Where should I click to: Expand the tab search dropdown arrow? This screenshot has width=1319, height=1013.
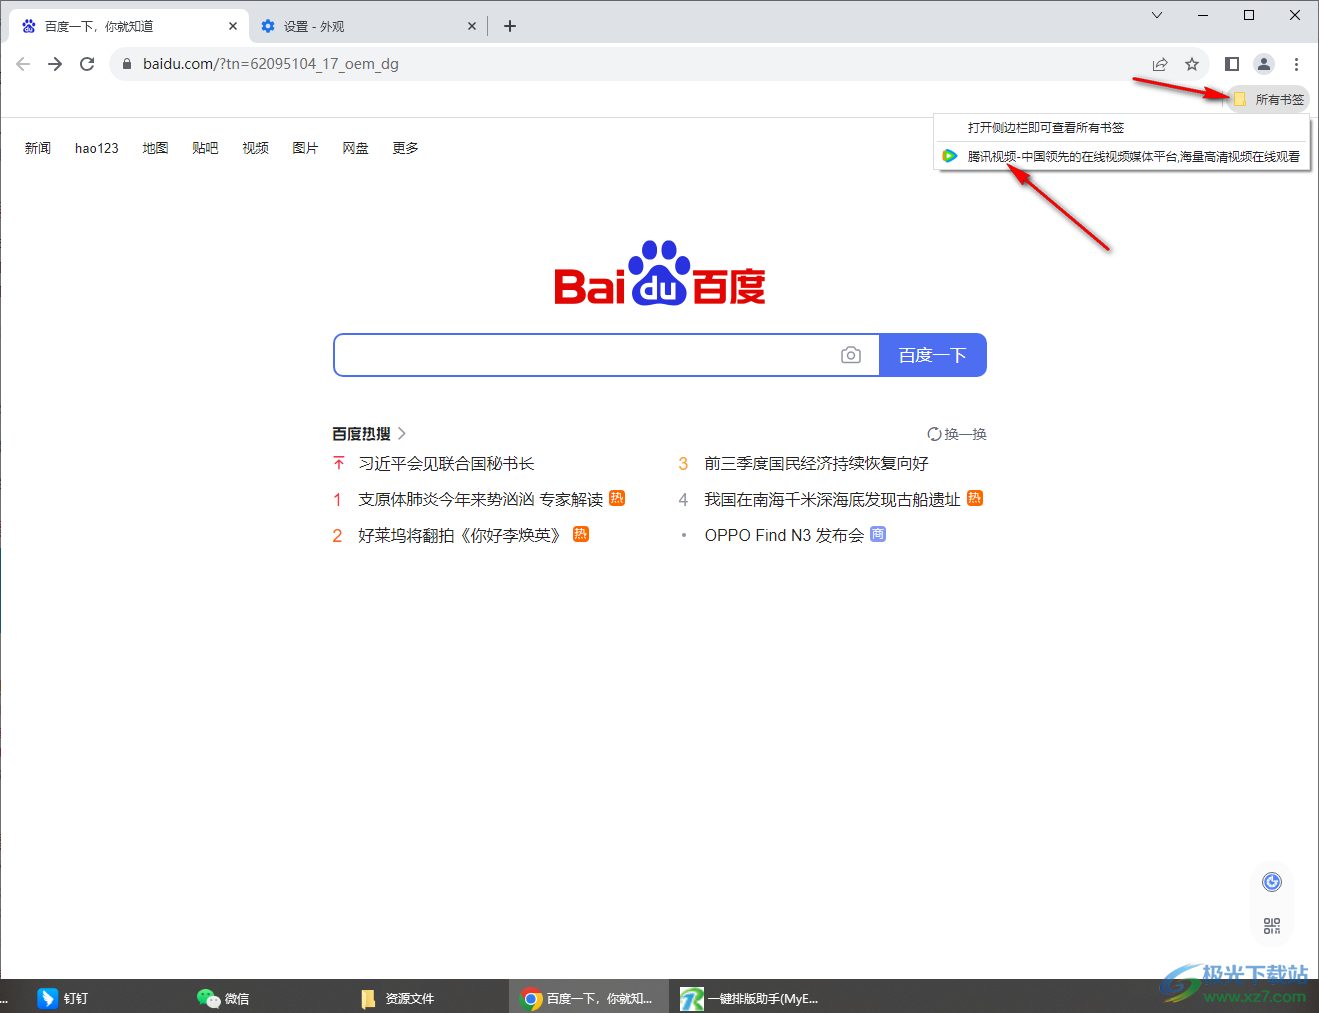pyautogui.click(x=1157, y=15)
